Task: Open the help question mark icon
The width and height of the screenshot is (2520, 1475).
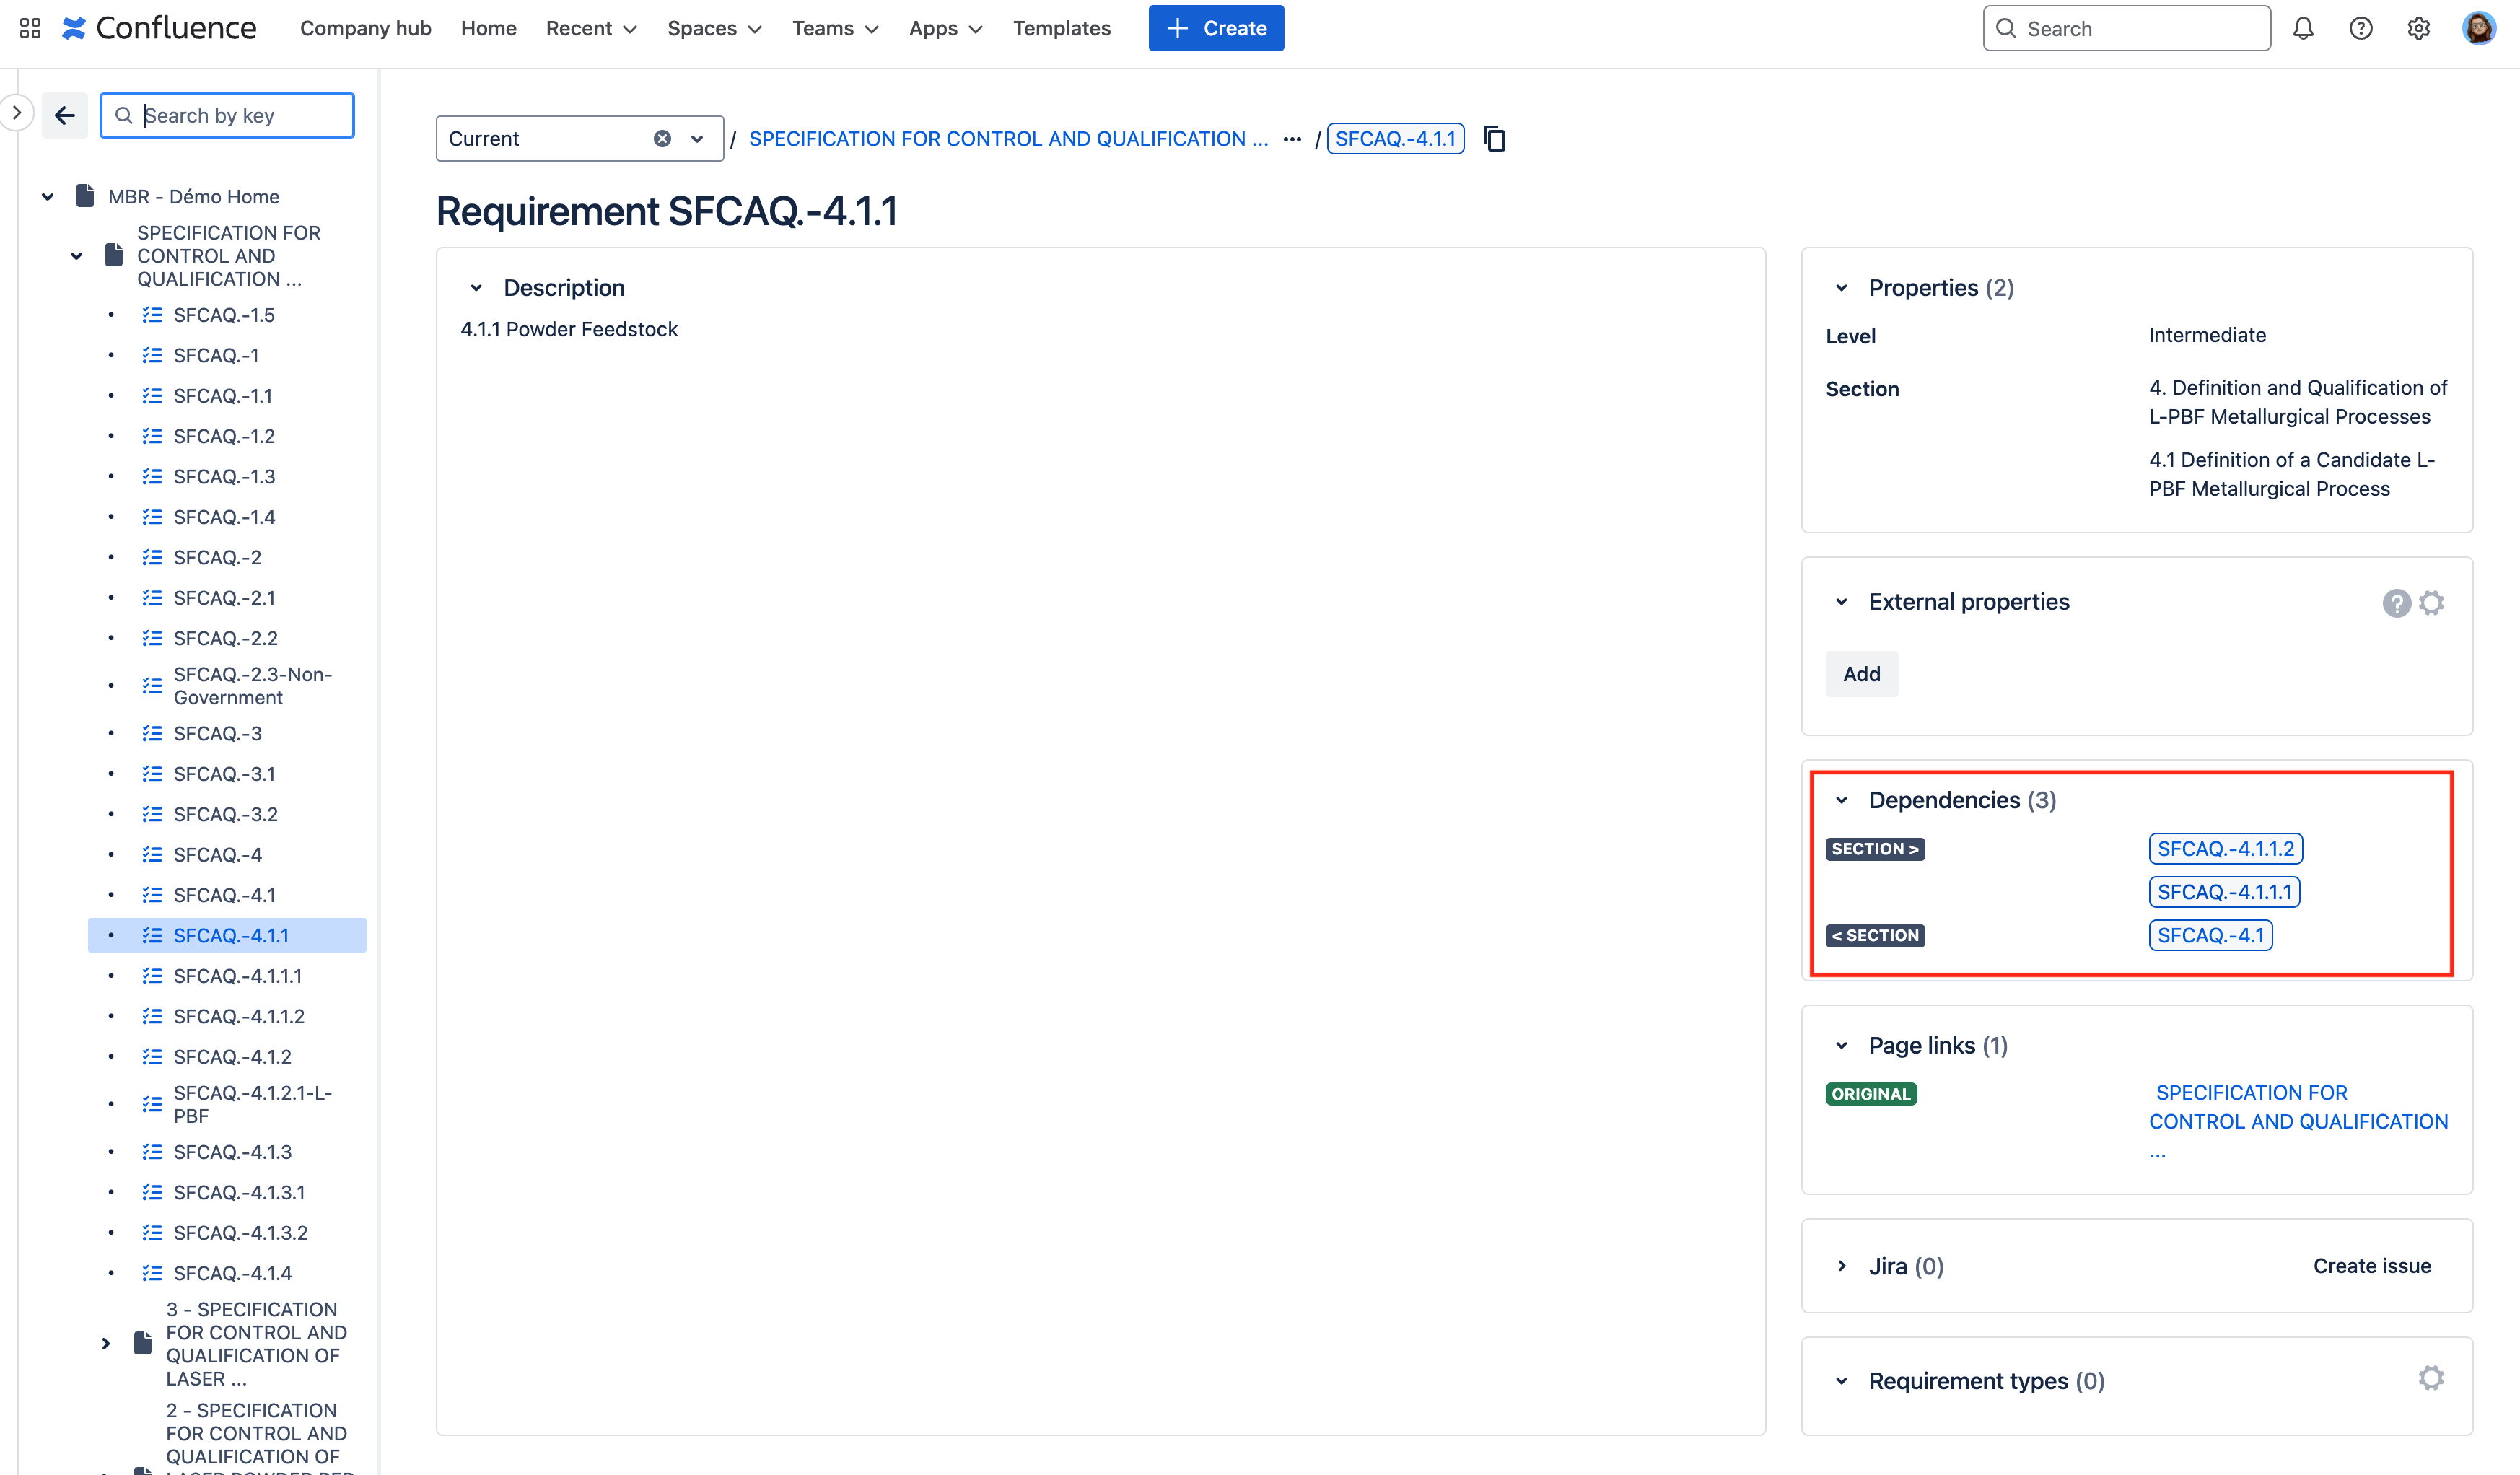Action: pos(2361,28)
